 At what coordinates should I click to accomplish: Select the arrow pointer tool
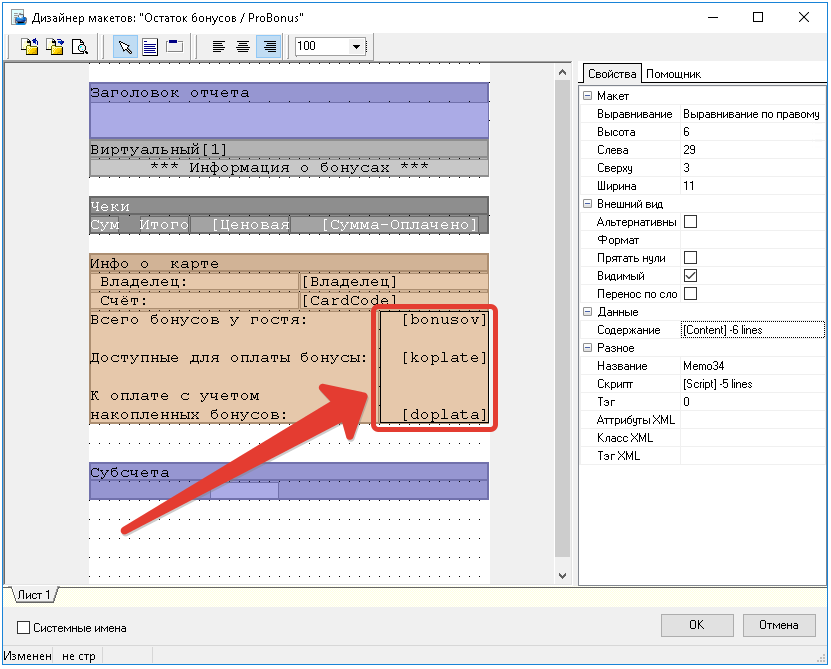pyautogui.click(x=125, y=47)
